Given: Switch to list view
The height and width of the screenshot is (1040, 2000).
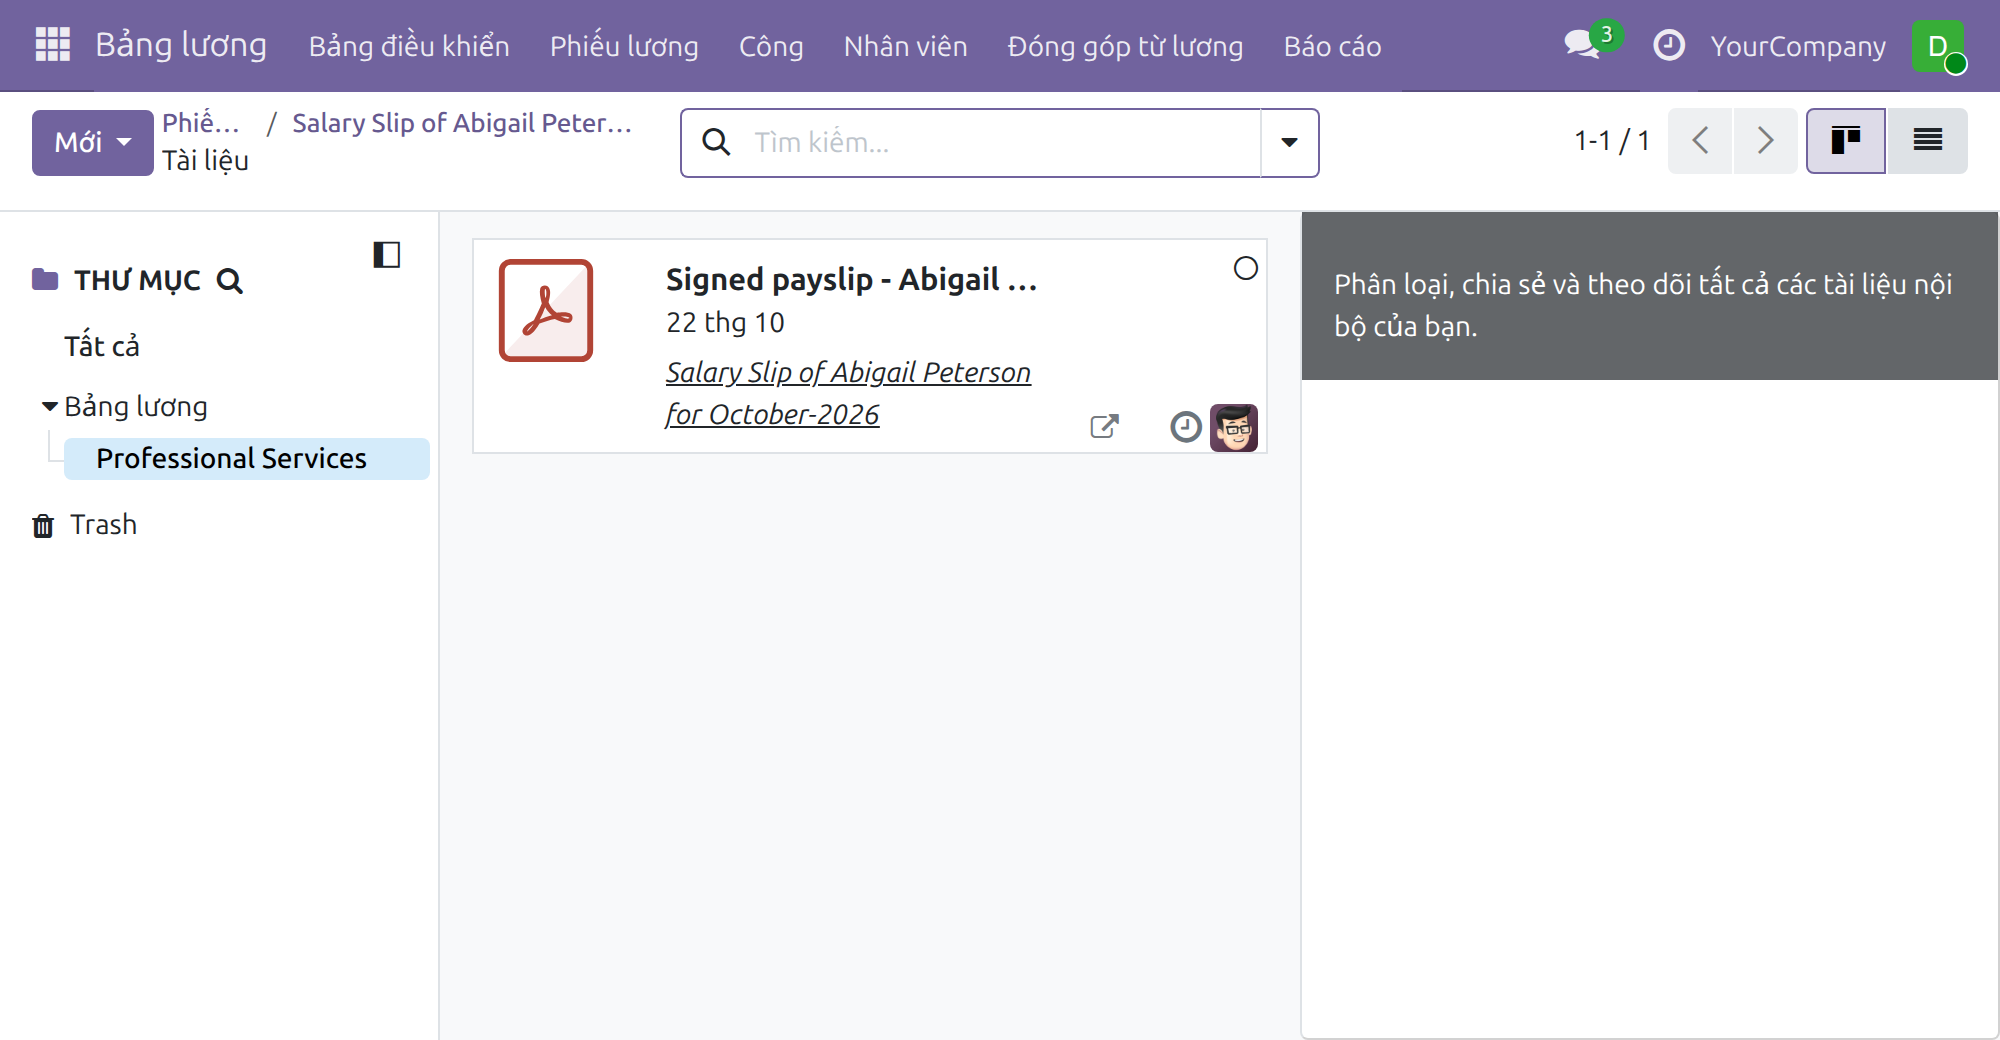Looking at the screenshot, I should (1927, 141).
